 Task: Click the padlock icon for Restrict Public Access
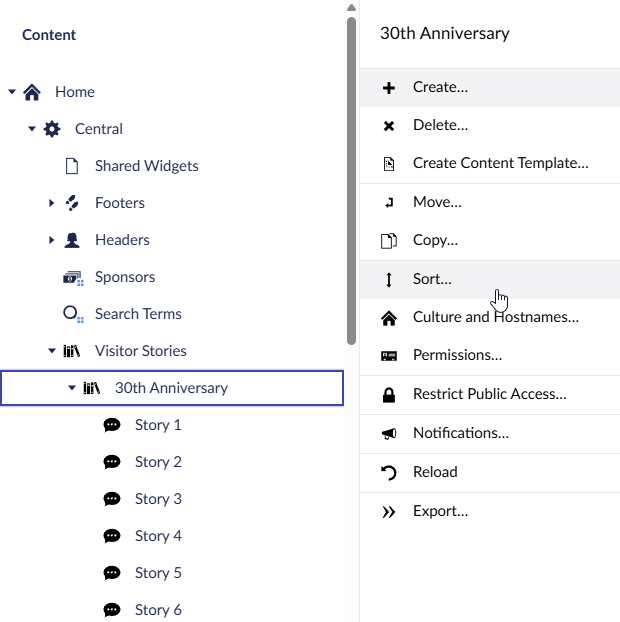click(x=389, y=395)
